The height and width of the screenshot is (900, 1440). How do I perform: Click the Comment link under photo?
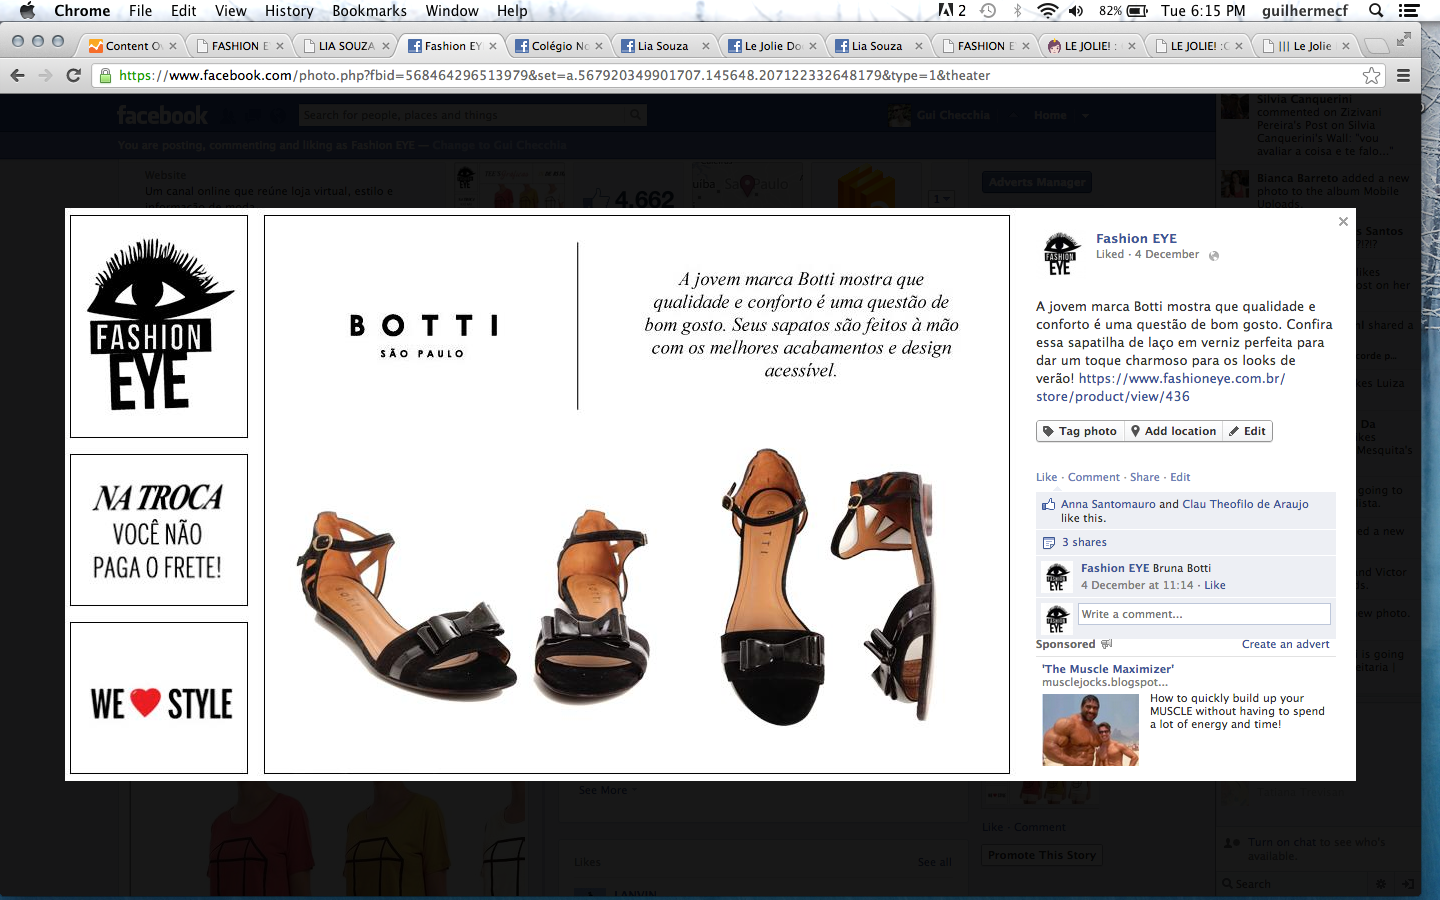1094,477
